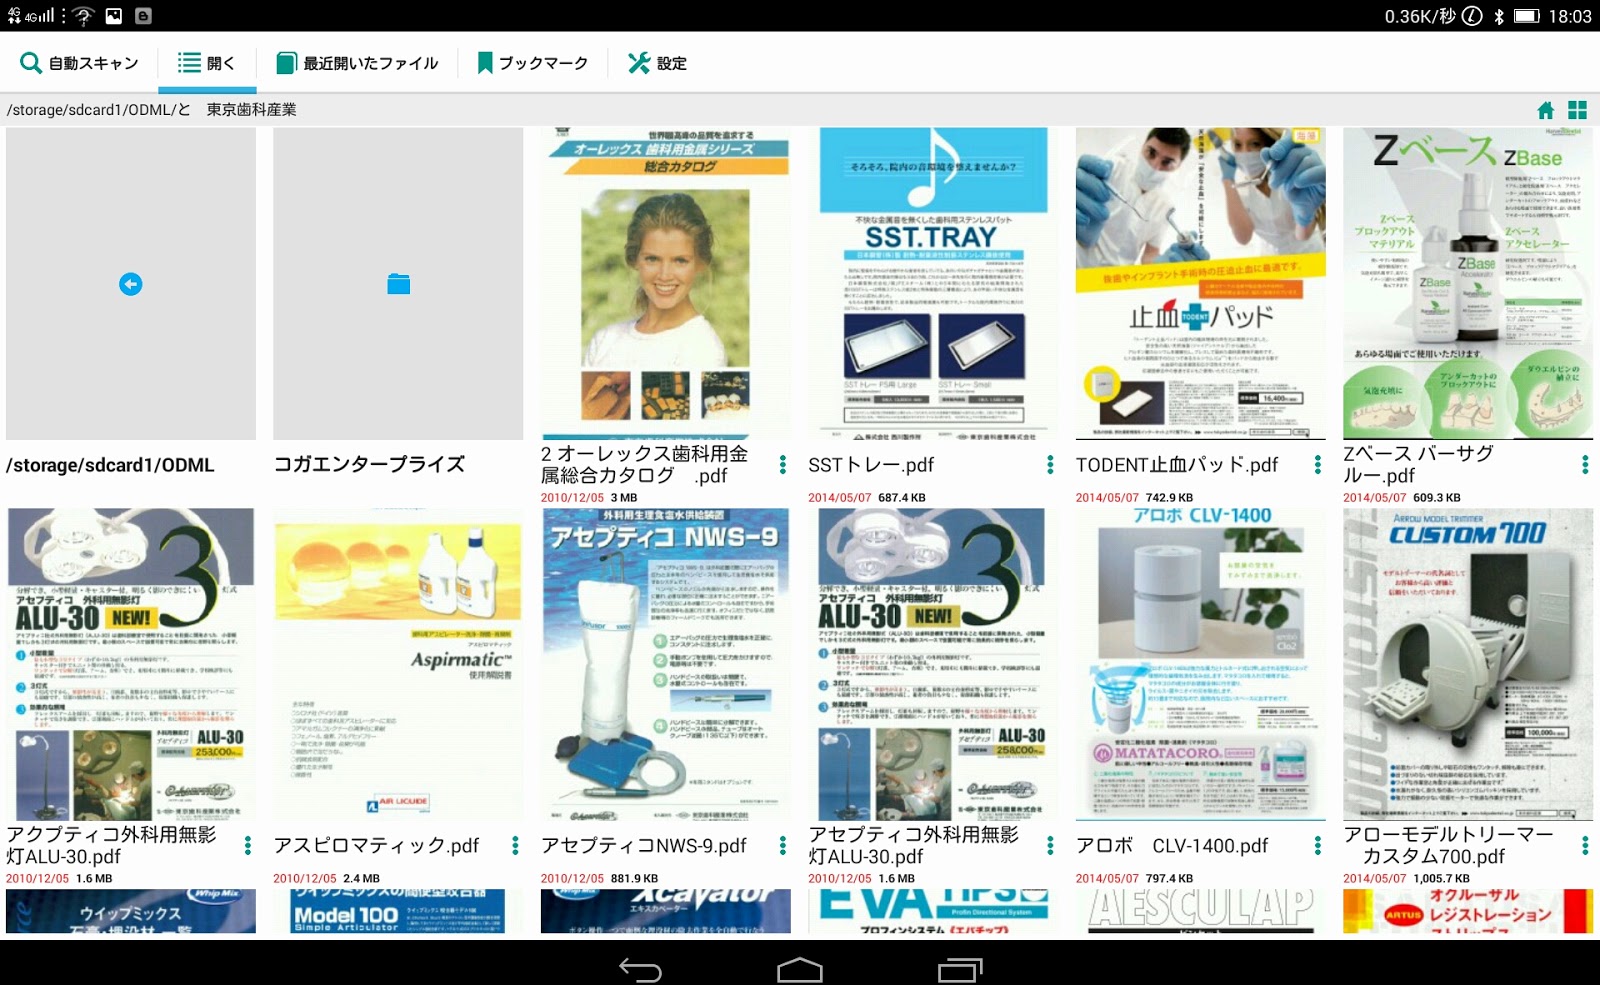Open the オクルーザル レジストレーション thumbnail

1468,911
